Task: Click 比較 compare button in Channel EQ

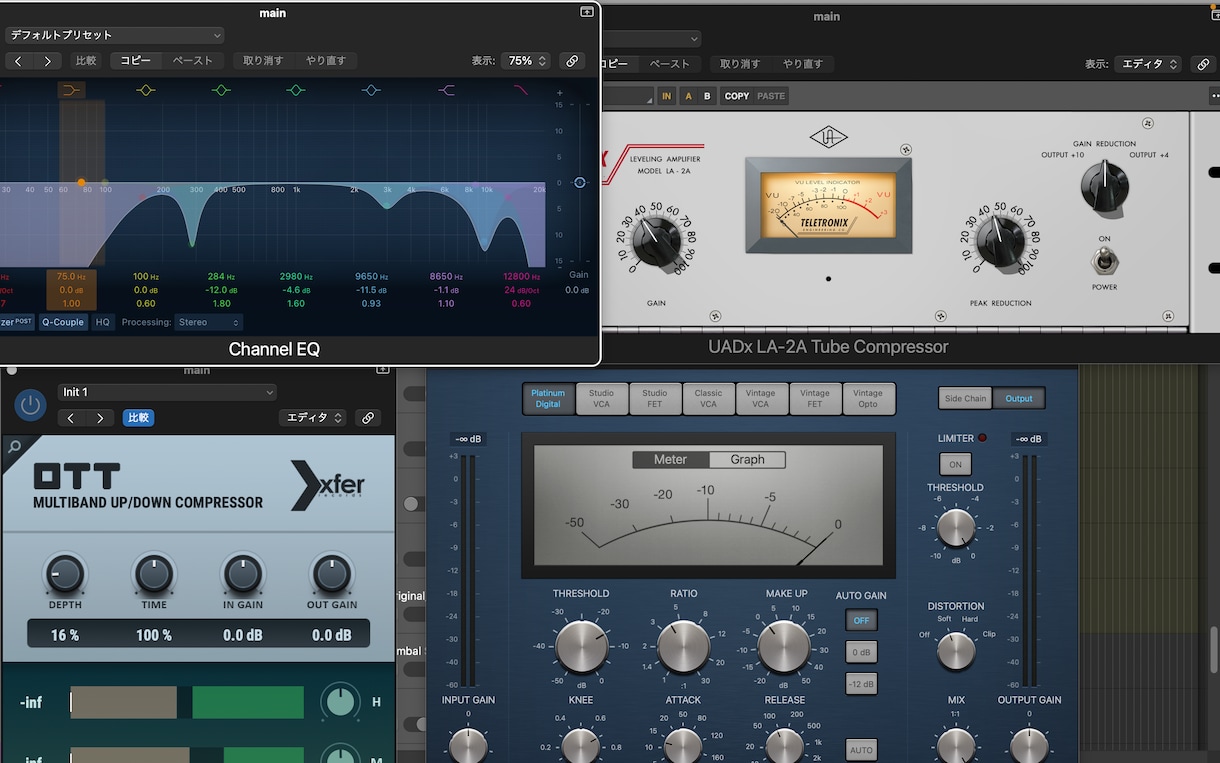Action: tap(87, 61)
